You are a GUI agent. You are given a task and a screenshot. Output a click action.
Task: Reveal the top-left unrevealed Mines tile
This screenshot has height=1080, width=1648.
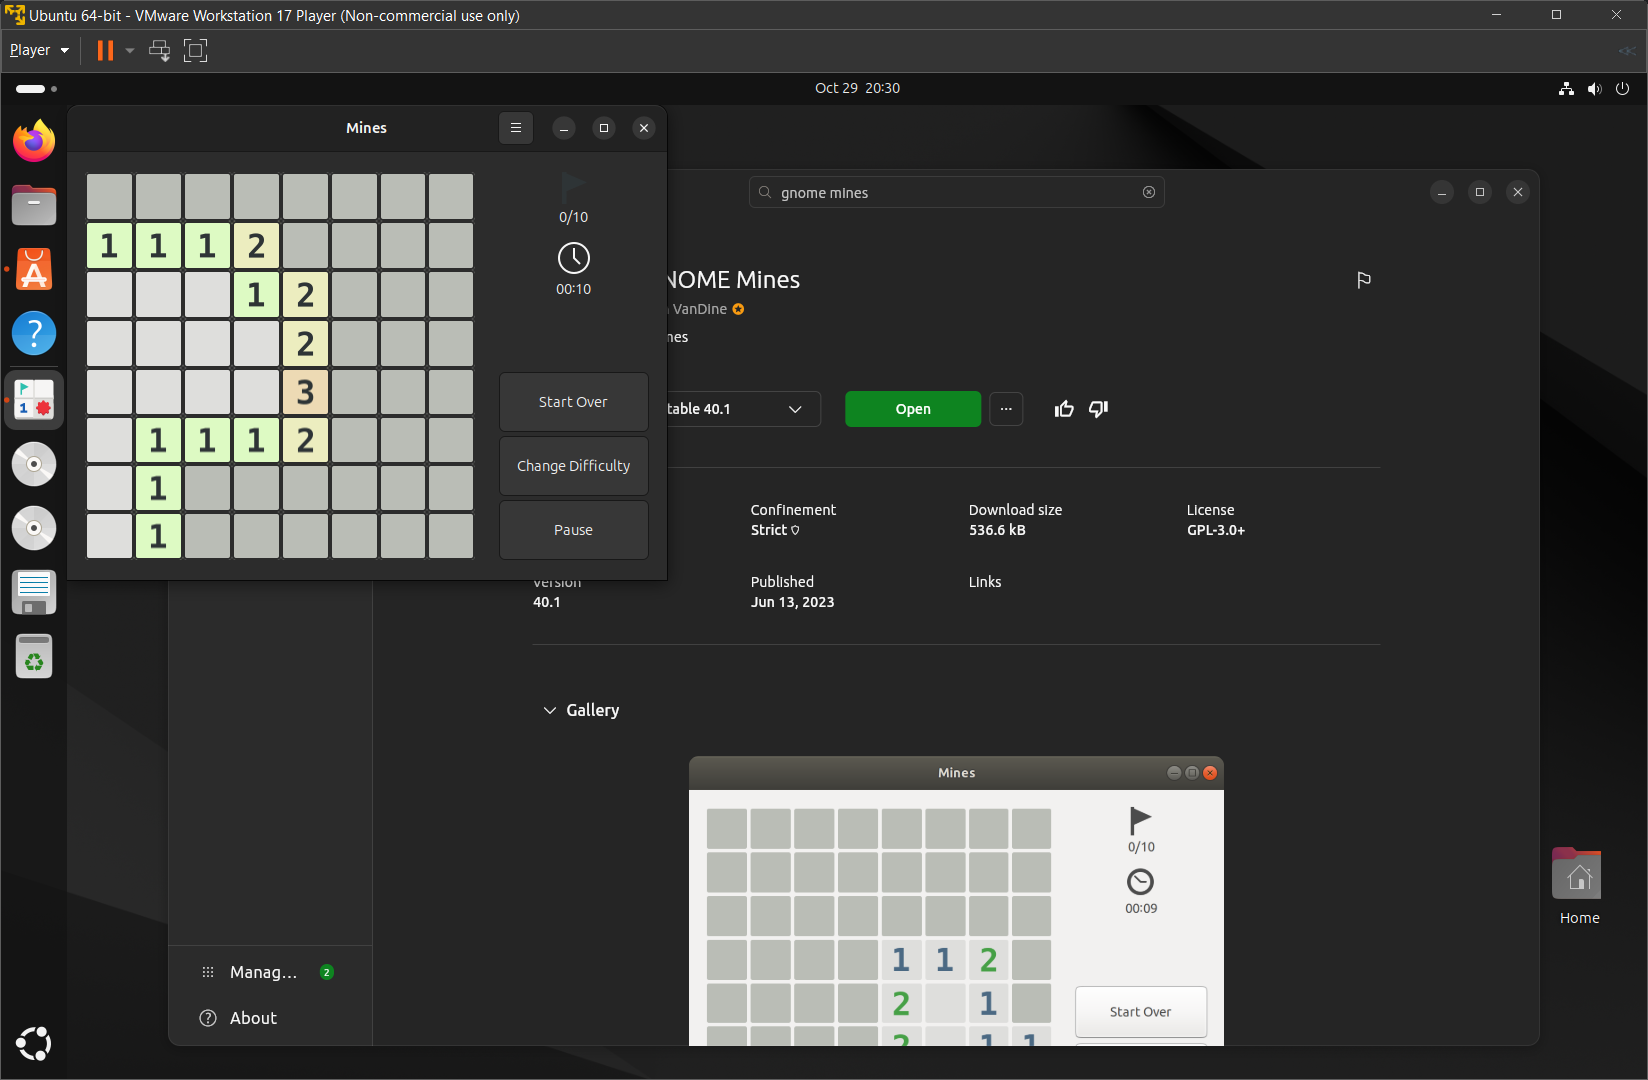pos(110,197)
